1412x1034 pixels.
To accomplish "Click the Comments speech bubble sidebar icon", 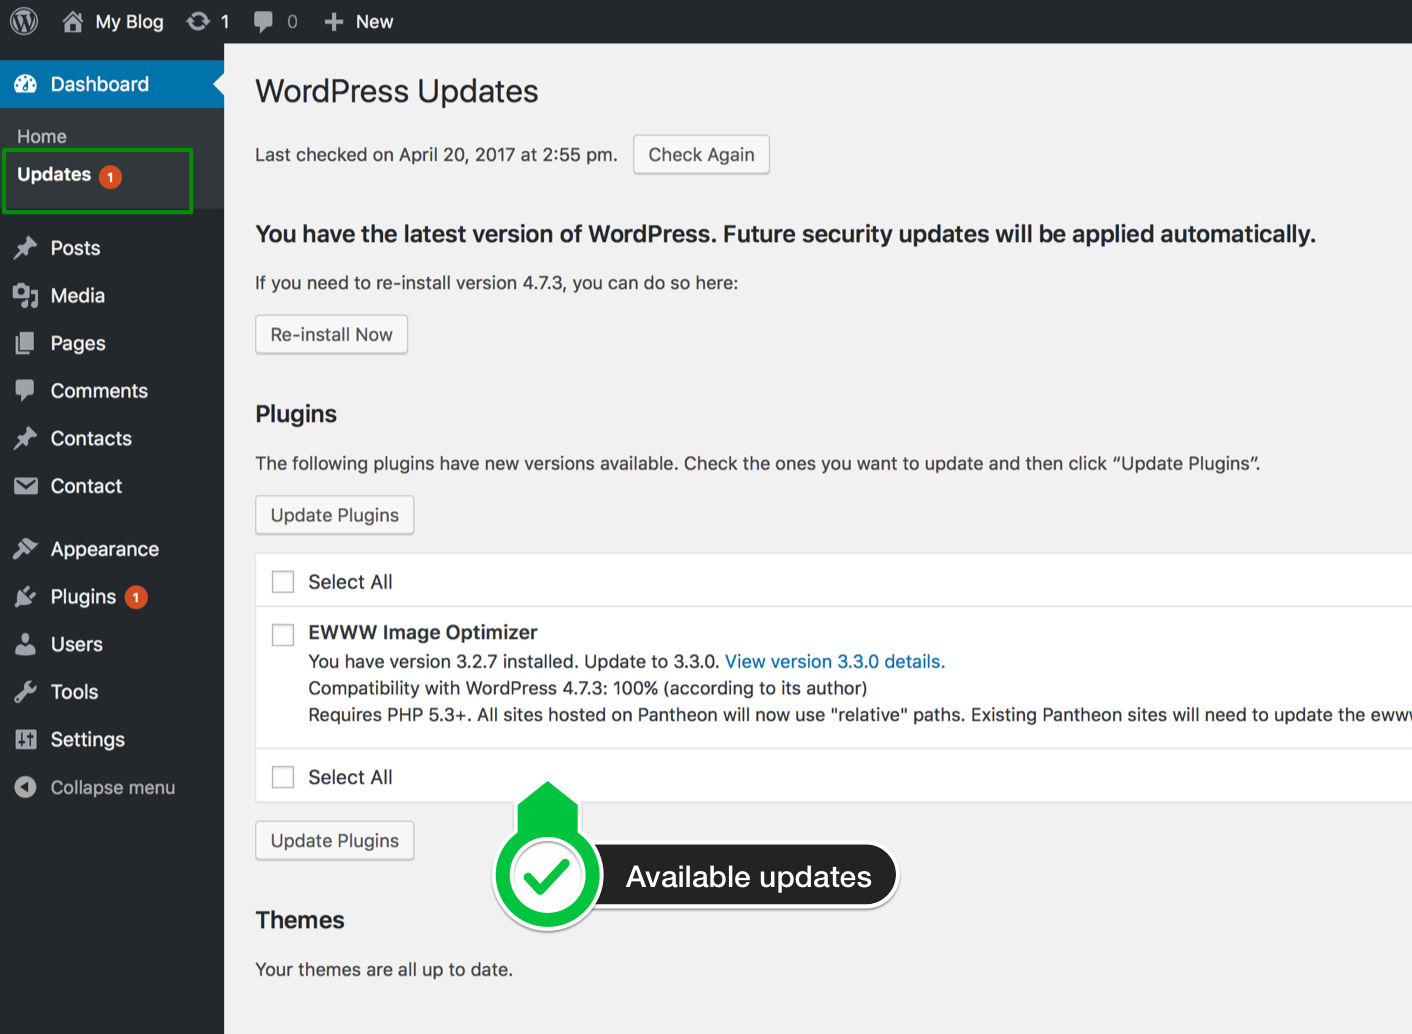I will point(26,390).
